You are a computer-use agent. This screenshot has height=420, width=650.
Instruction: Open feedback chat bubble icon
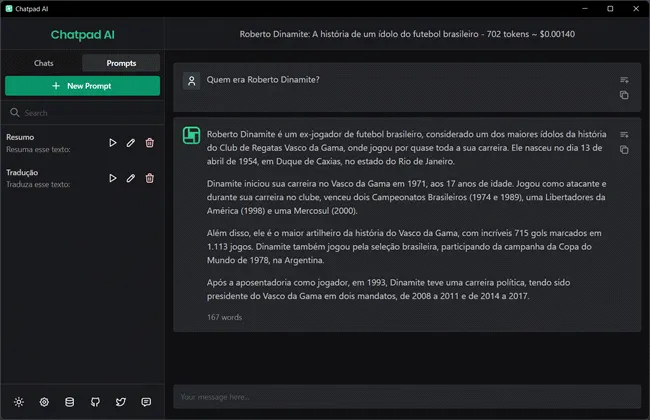pos(146,402)
